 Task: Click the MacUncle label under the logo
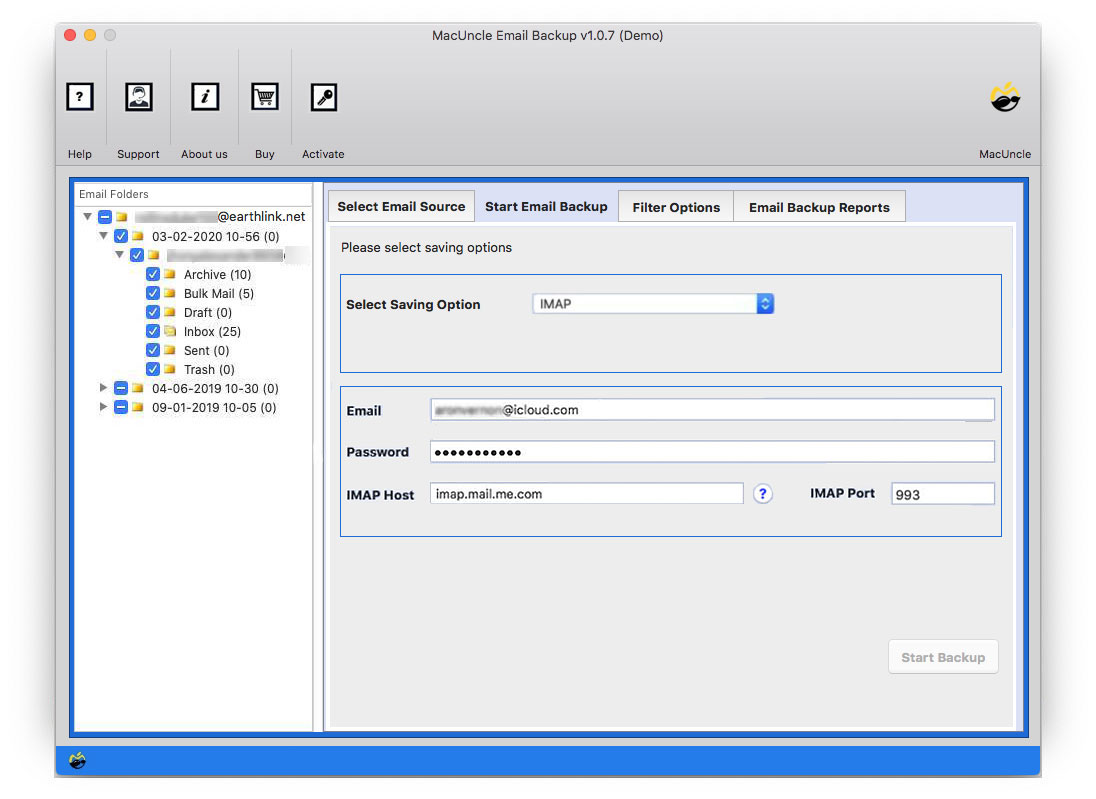click(x=1004, y=154)
